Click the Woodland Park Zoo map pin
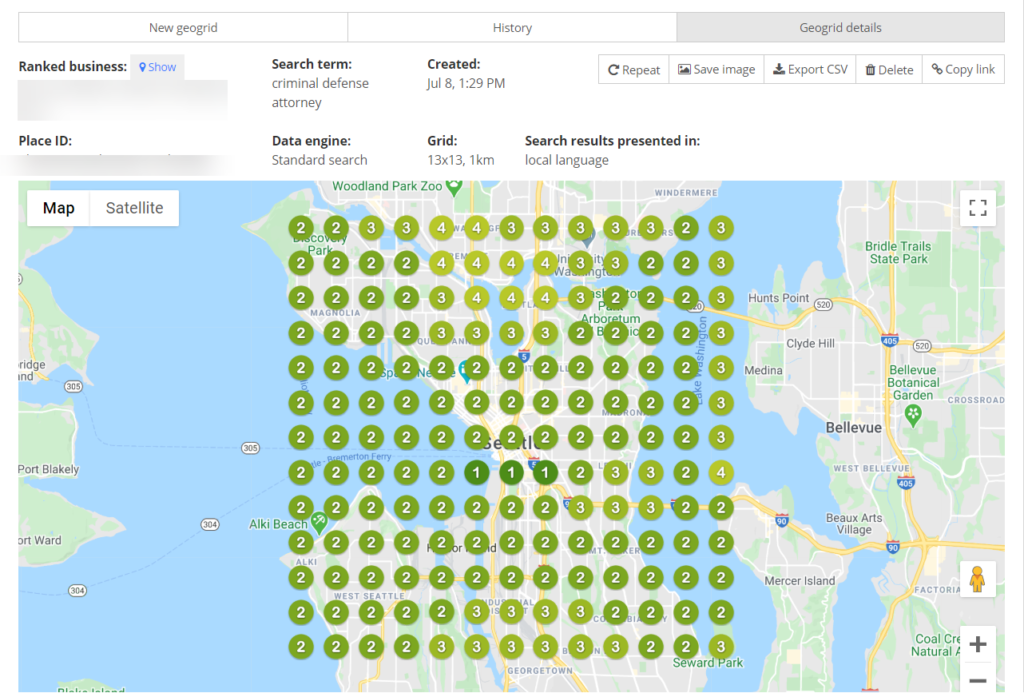The width and height of the screenshot is (1024, 693). 455,187
